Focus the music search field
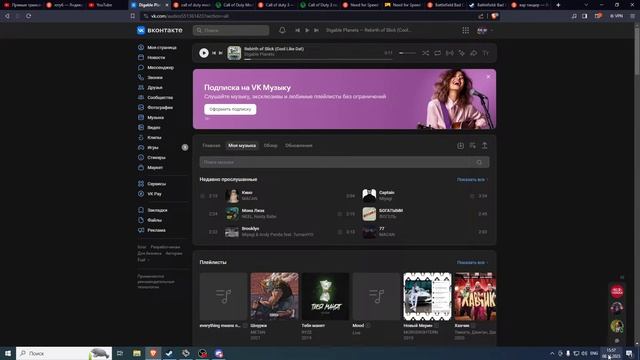The image size is (640, 360). coord(344,162)
